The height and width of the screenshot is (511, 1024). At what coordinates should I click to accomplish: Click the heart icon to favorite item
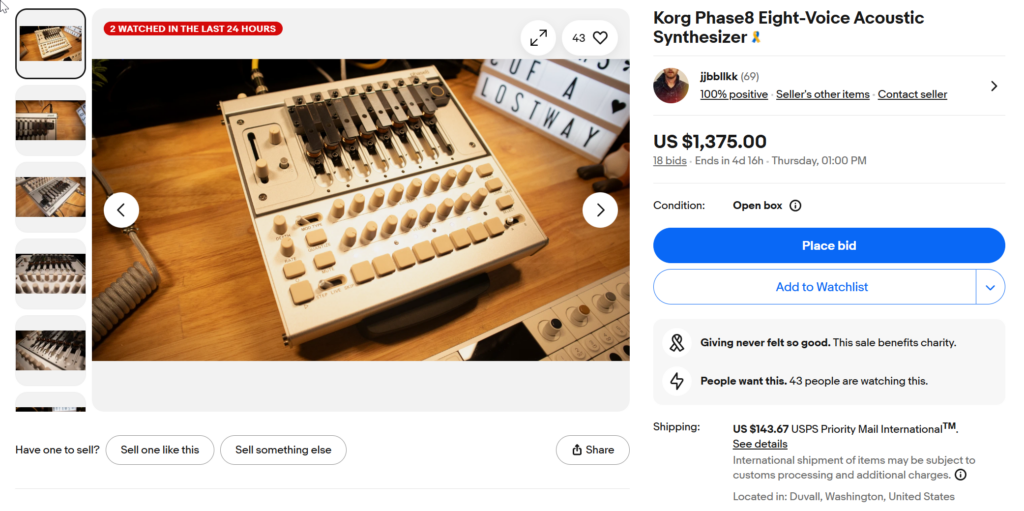pyautogui.click(x=600, y=38)
